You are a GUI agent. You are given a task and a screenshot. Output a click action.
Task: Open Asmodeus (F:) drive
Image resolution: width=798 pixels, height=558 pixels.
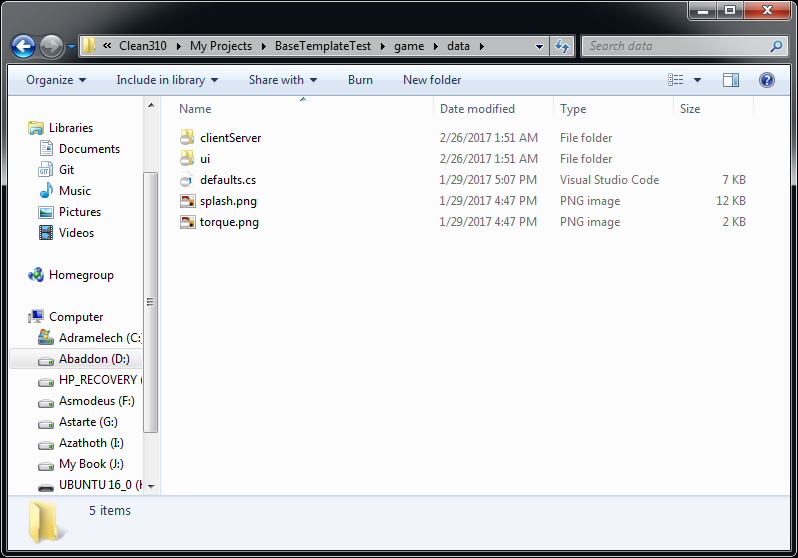coord(97,401)
